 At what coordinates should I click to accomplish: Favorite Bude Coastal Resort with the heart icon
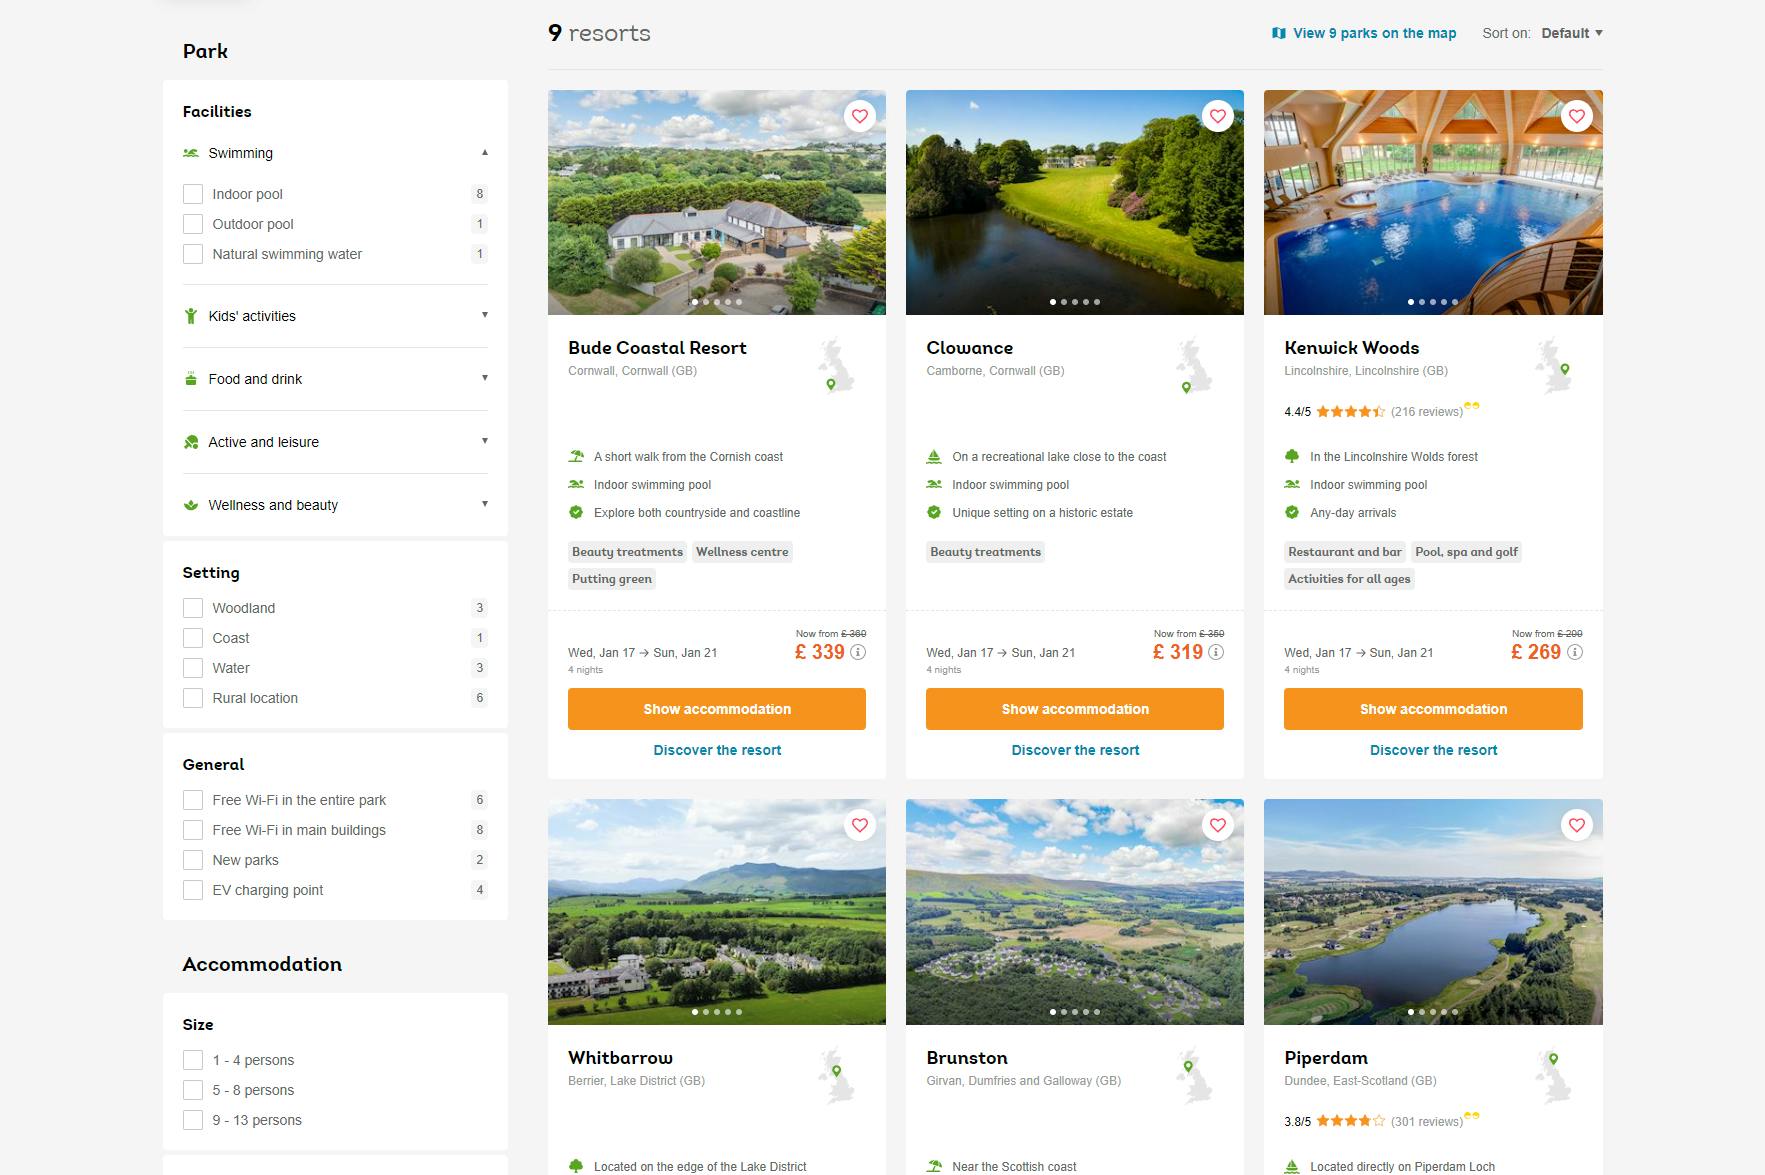coord(860,116)
